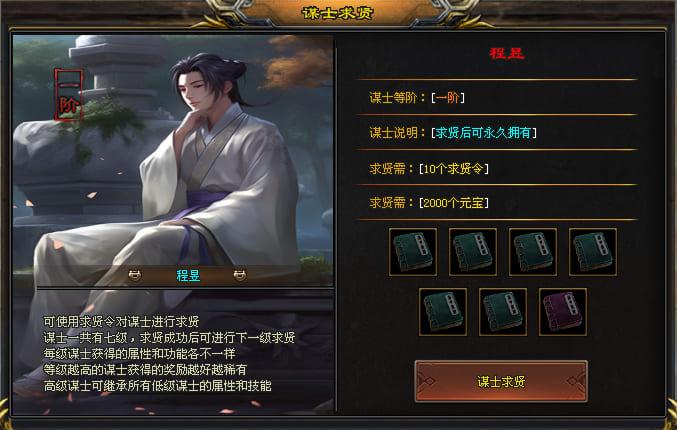Image resolution: width=677 pixels, height=430 pixels.
Task: Click the 2000个元宝 cost text
Action: coord(453,202)
